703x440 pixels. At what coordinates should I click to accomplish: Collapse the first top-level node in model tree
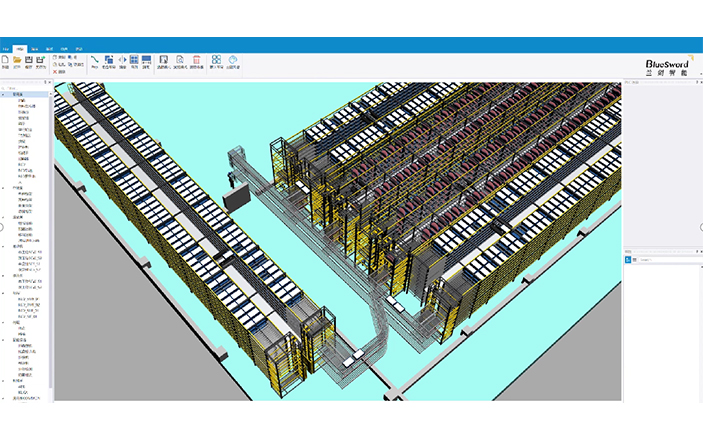pos(3,97)
